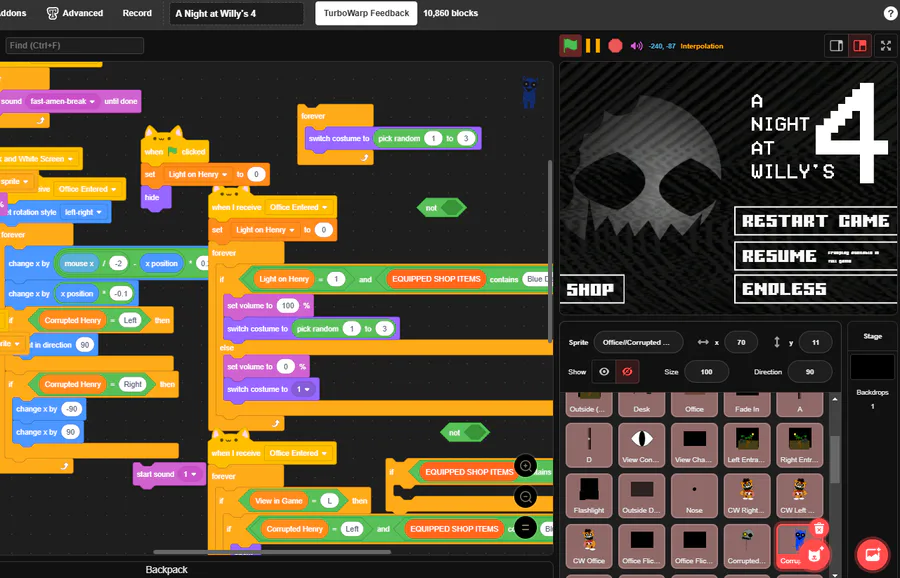Add a new sprite with the cat button
The width and height of the screenshot is (900, 578).
click(814, 554)
